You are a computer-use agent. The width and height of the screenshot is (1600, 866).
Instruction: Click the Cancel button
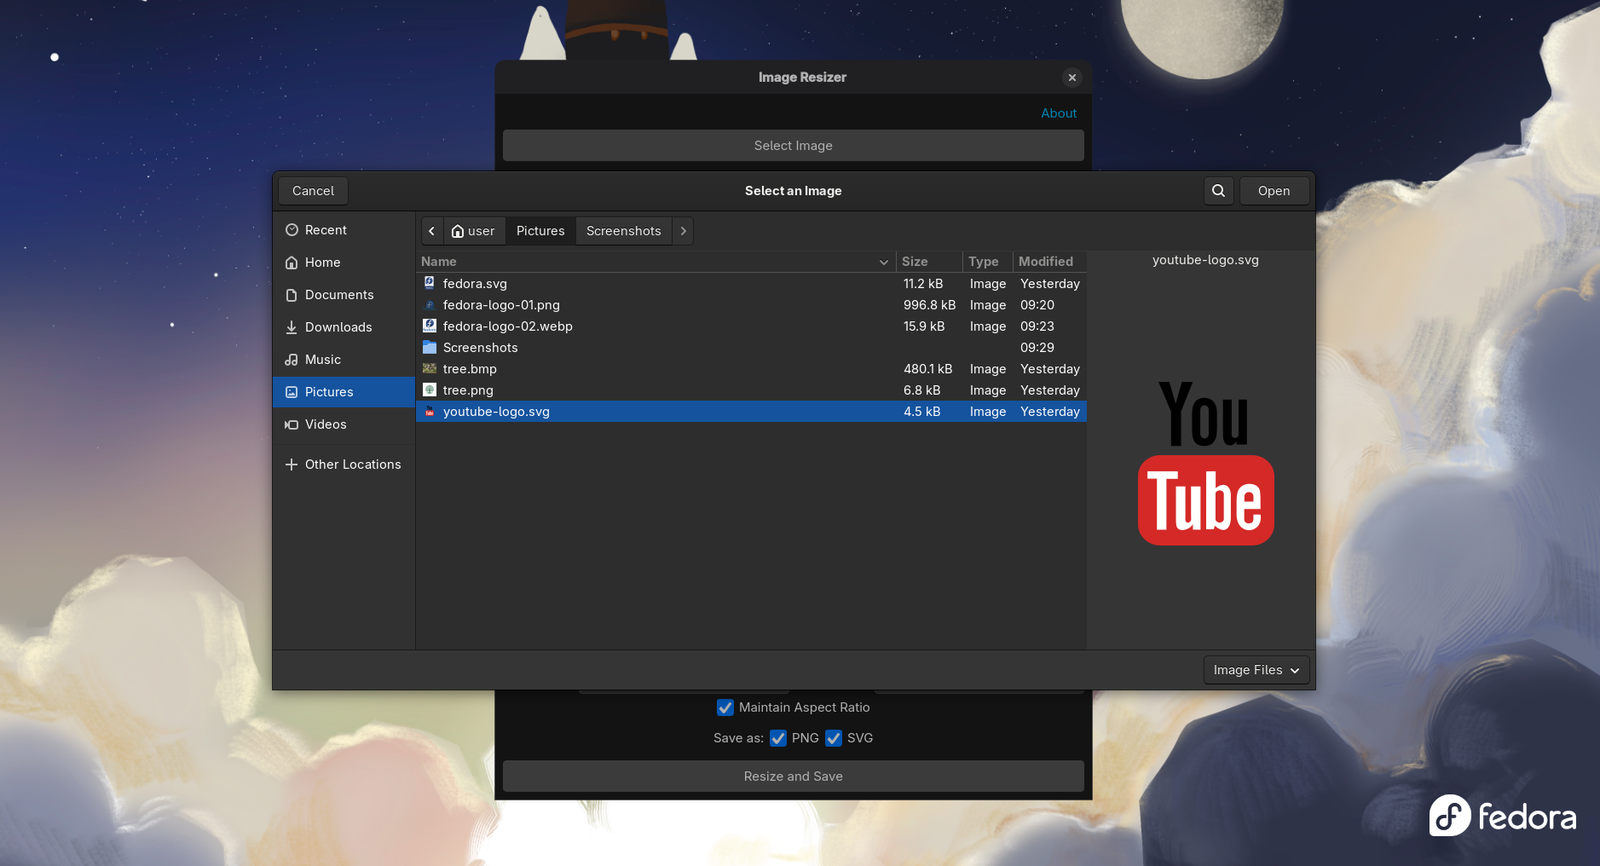coord(313,191)
